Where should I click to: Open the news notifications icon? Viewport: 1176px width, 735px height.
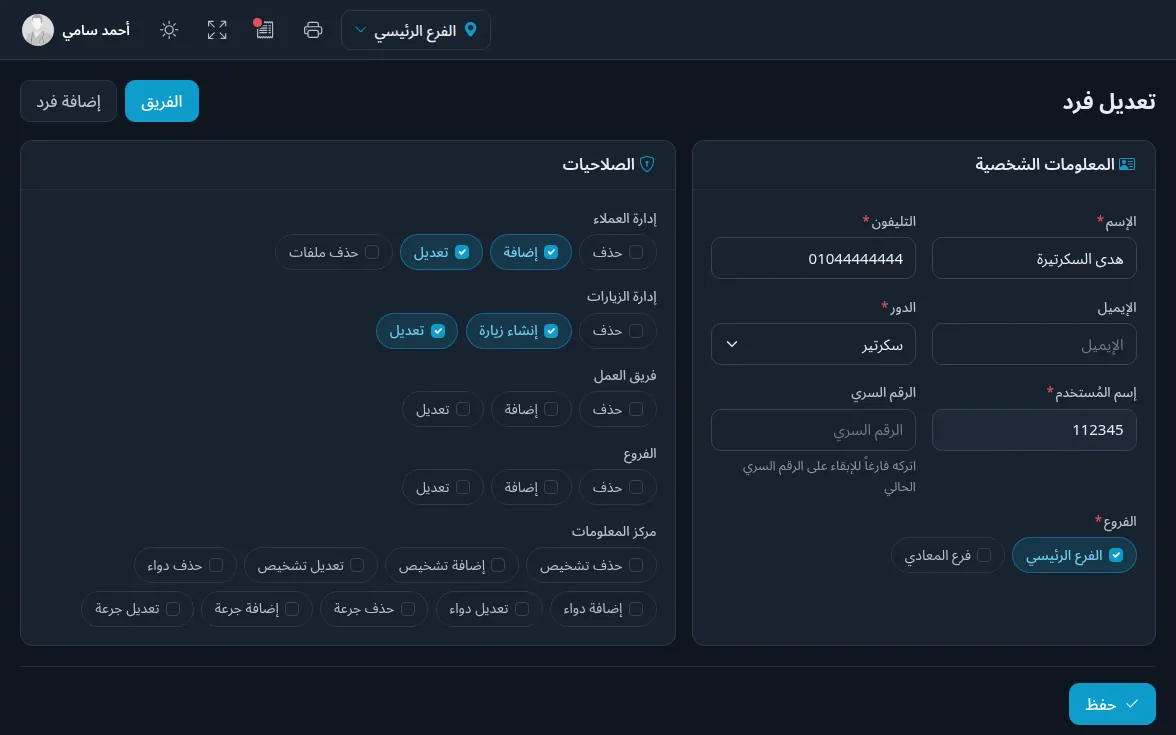(x=264, y=29)
